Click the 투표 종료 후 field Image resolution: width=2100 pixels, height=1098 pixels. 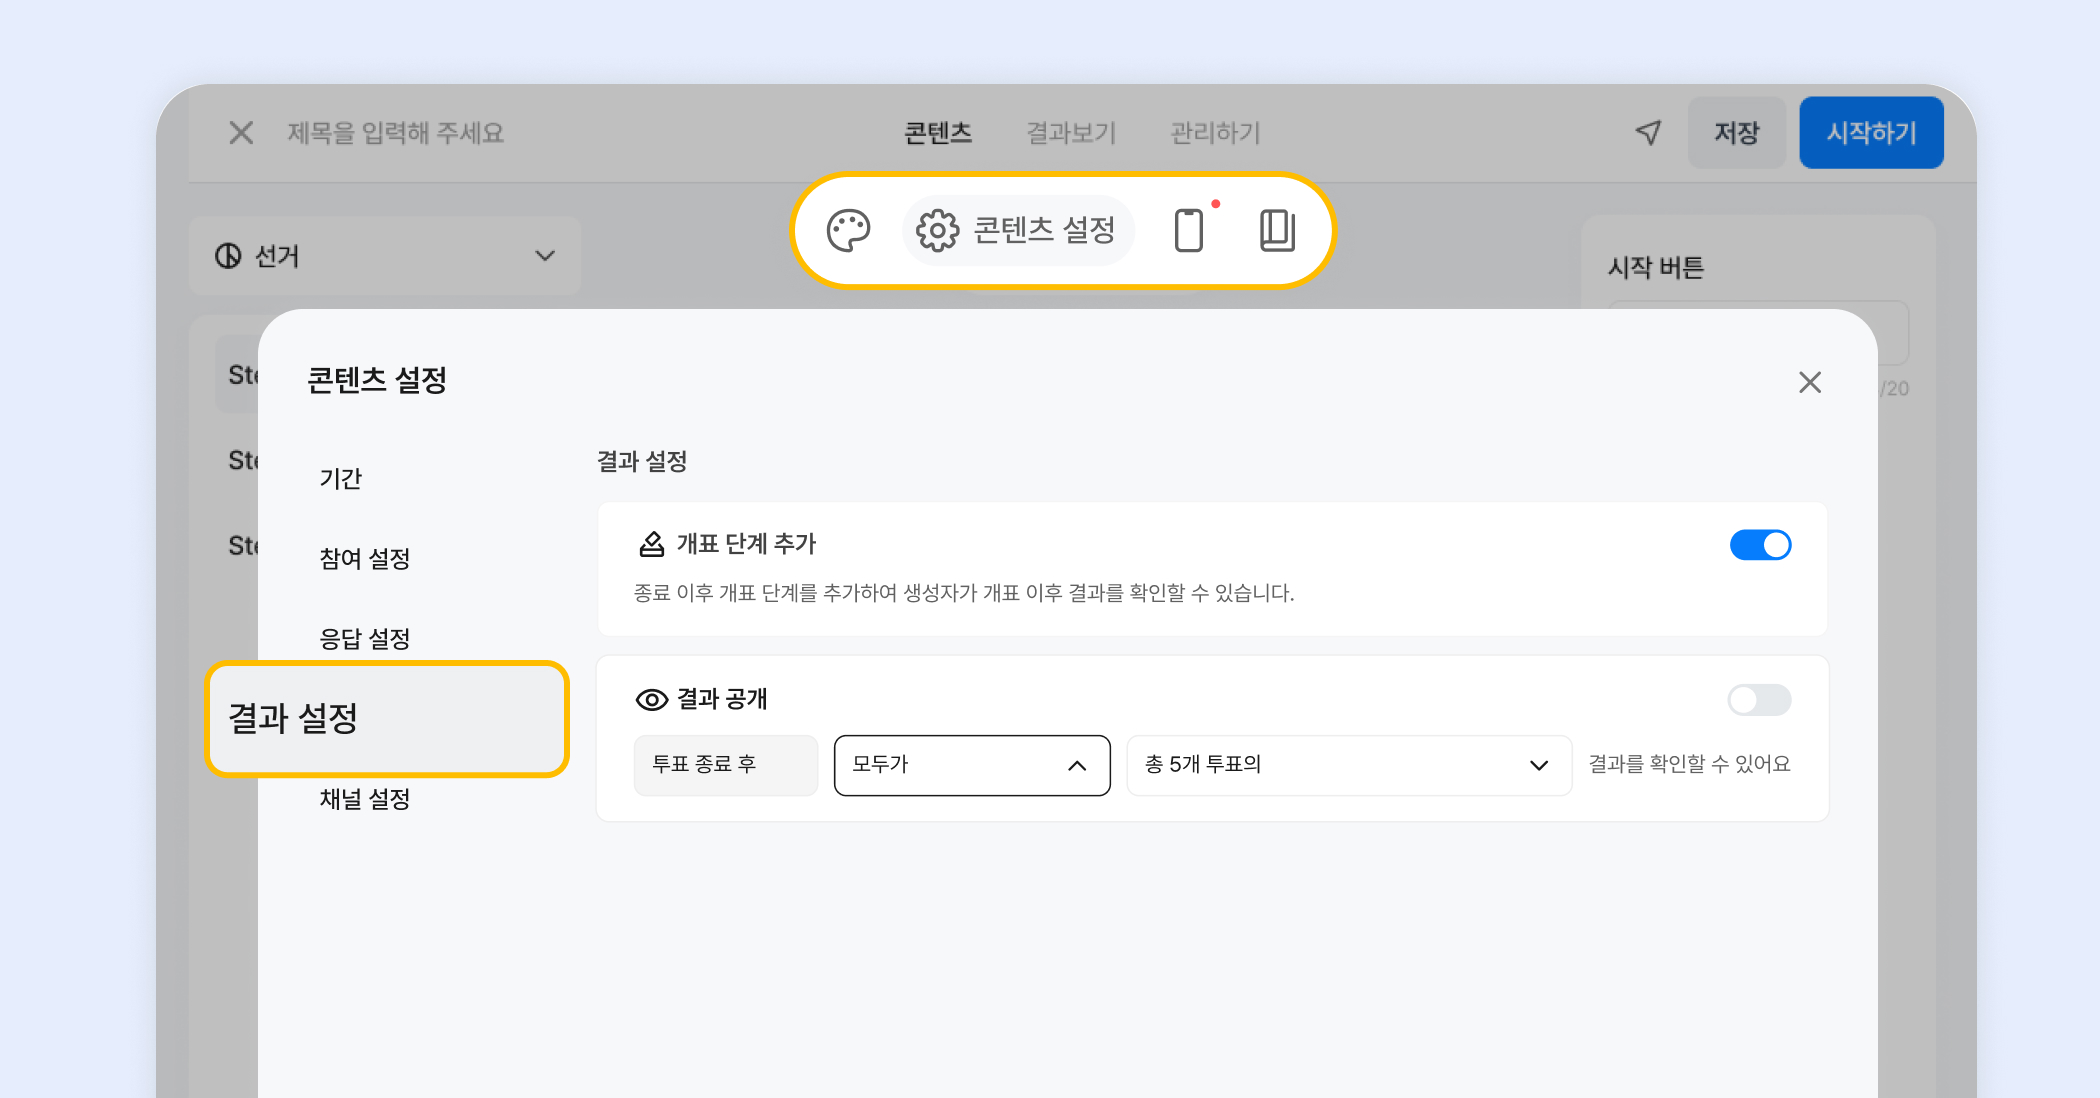(726, 766)
